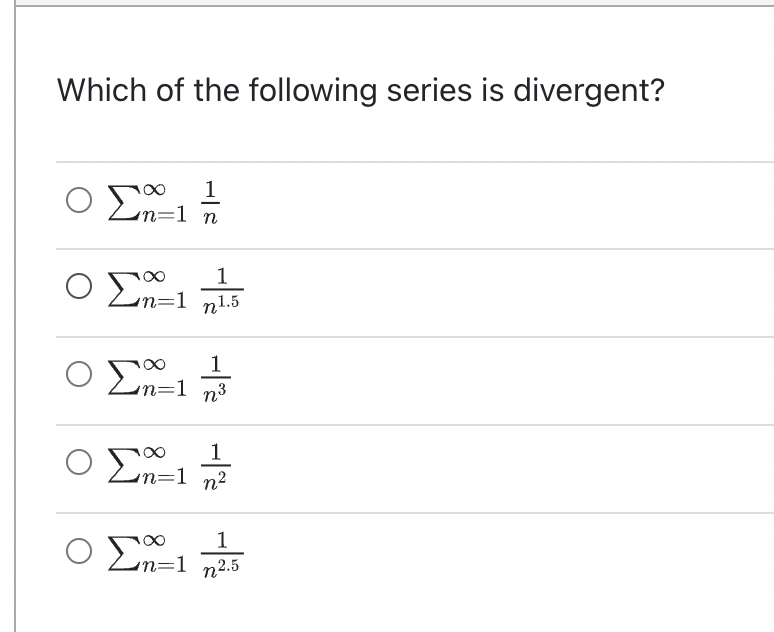Select the radio button for series 1/n^1.5
Image resolution: width=774 pixels, height=632 pixels.
coord(79,287)
